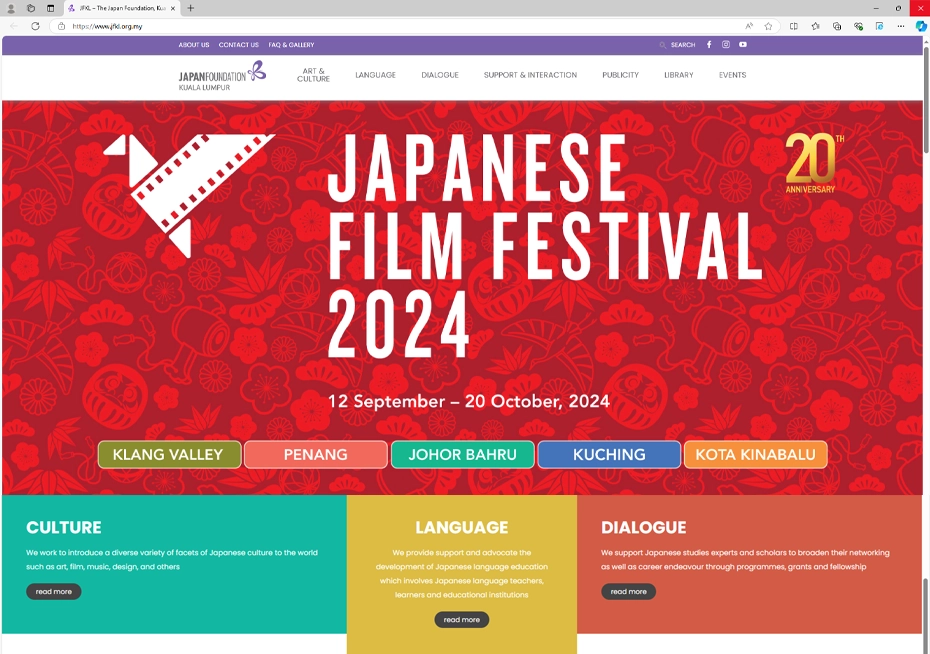Select the Kota Kinabalu button
This screenshot has height=654, width=930.
756,455
